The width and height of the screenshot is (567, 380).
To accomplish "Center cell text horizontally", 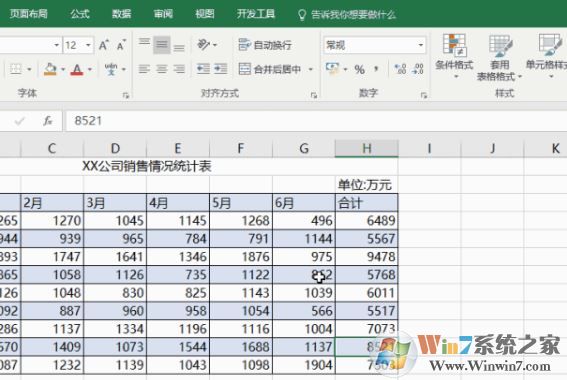I will (162, 69).
